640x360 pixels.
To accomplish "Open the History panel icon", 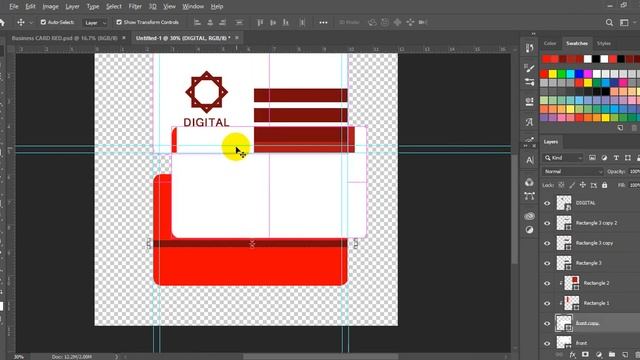I will pyautogui.click(x=529, y=48).
